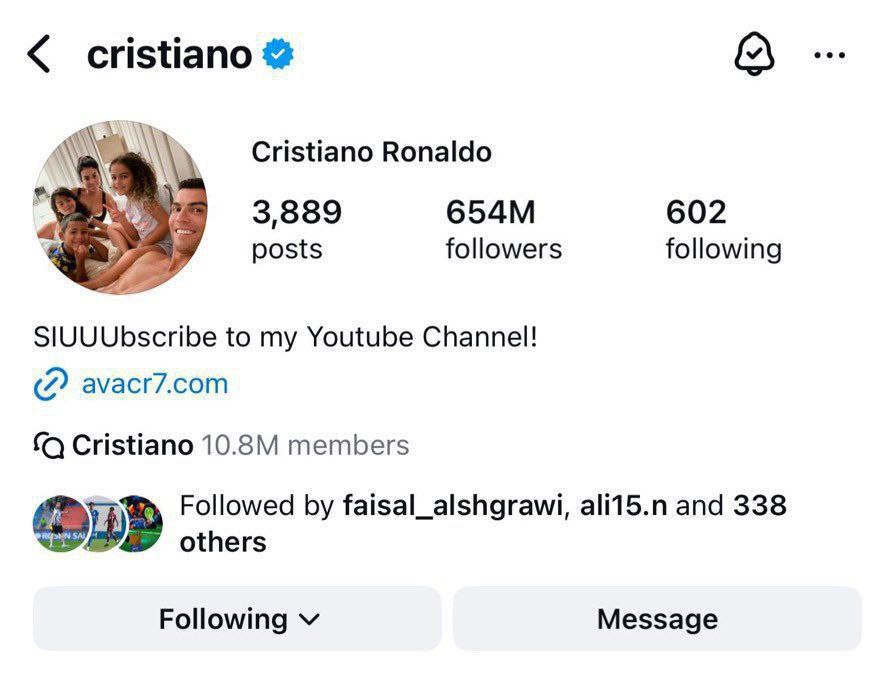Tap the Message button
The width and height of the screenshot is (895, 696).
(657, 618)
